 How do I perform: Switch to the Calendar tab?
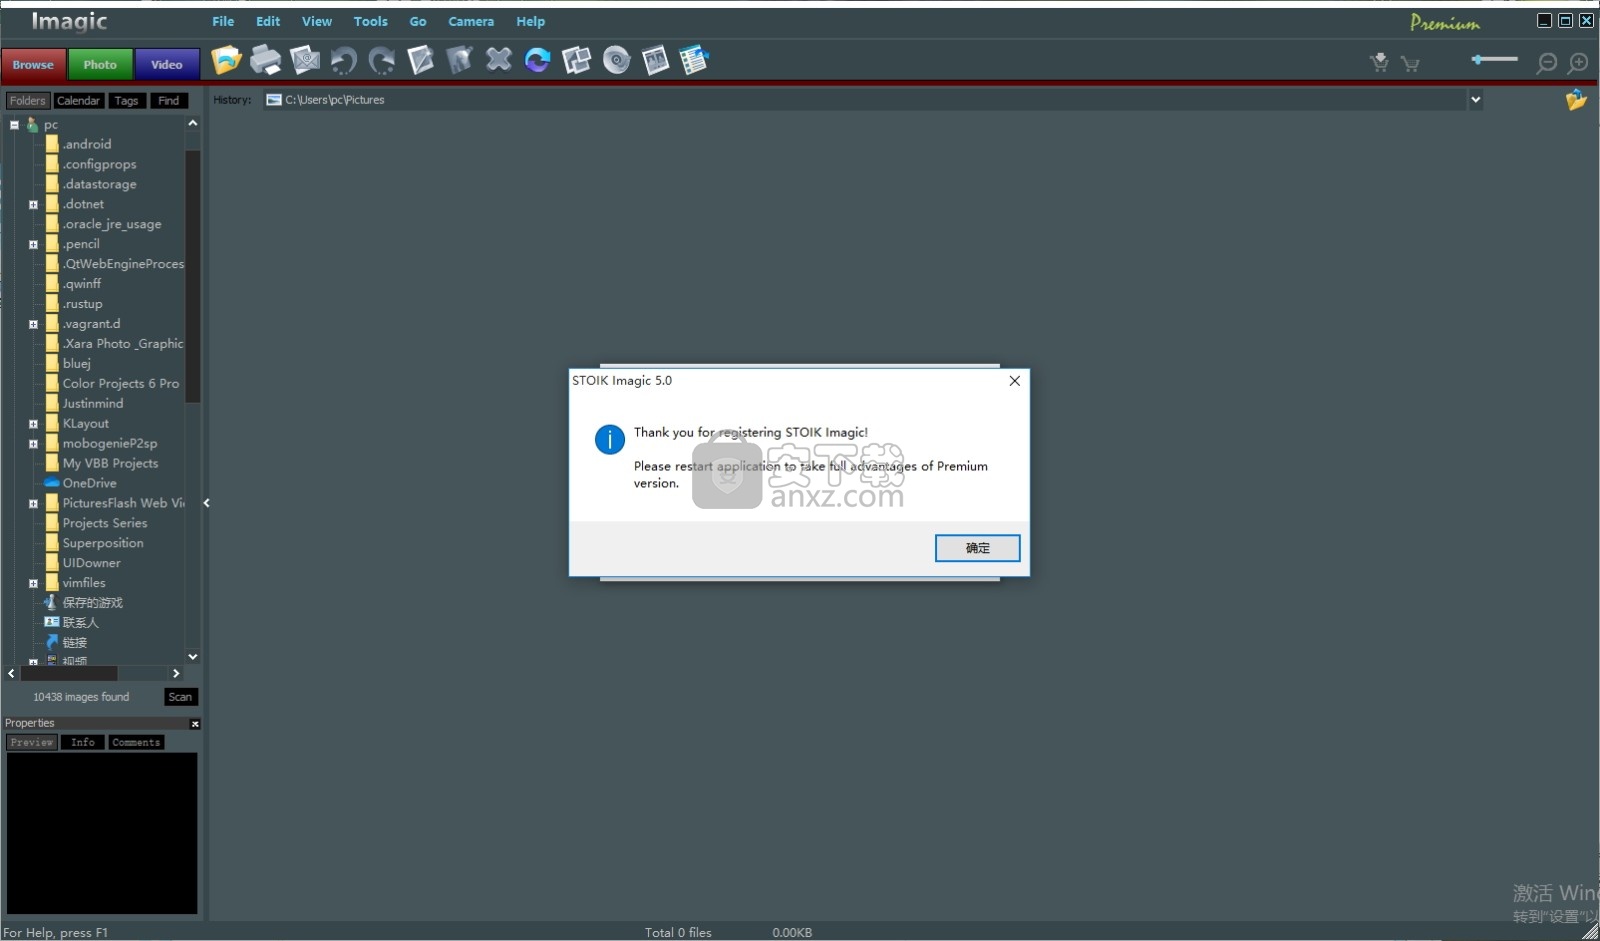point(78,101)
